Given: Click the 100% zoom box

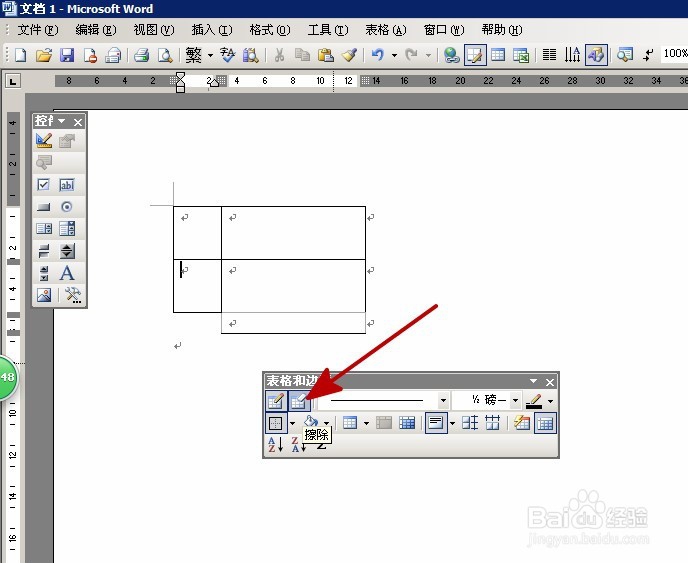Looking at the screenshot, I should tap(675, 54).
